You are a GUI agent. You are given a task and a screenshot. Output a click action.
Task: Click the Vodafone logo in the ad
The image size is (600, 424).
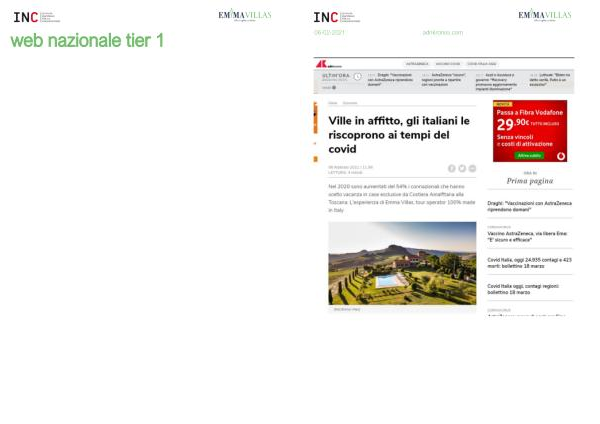coord(561,156)
